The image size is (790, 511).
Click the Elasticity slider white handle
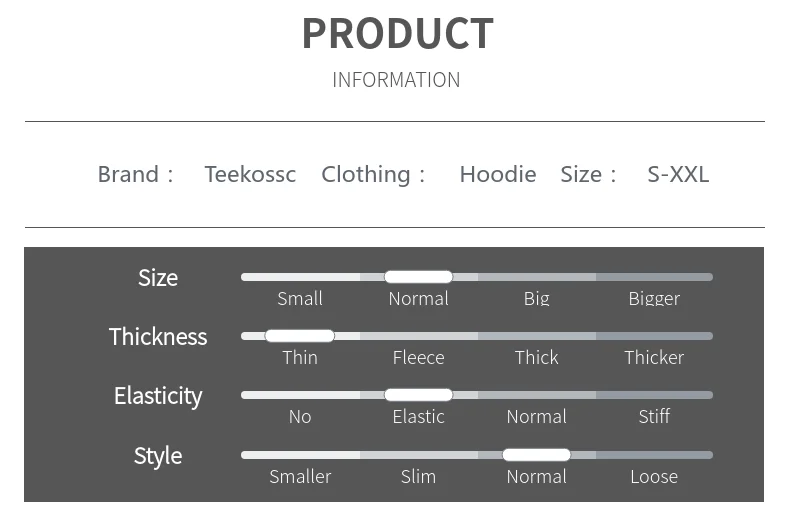click(418, 395)
